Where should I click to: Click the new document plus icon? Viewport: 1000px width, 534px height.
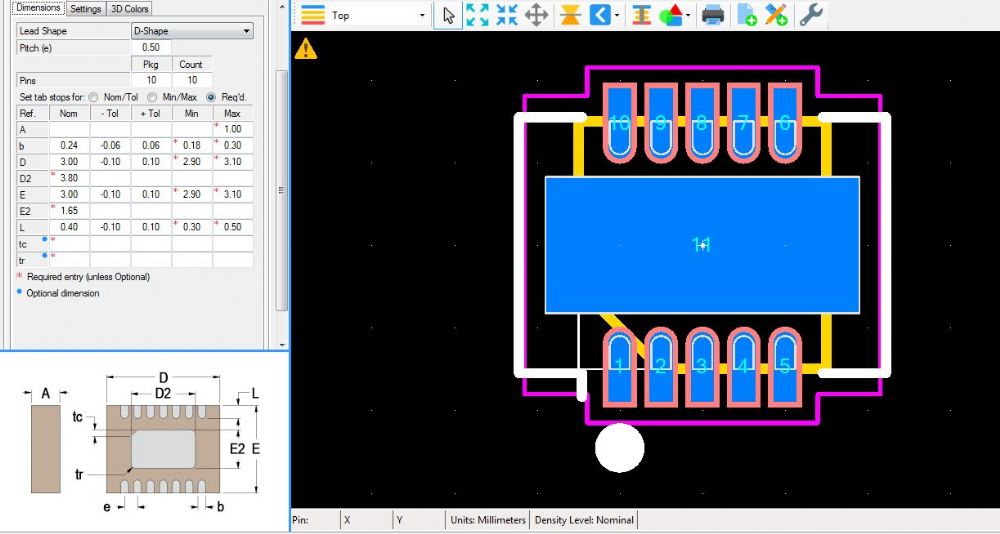tap(746, 15)
